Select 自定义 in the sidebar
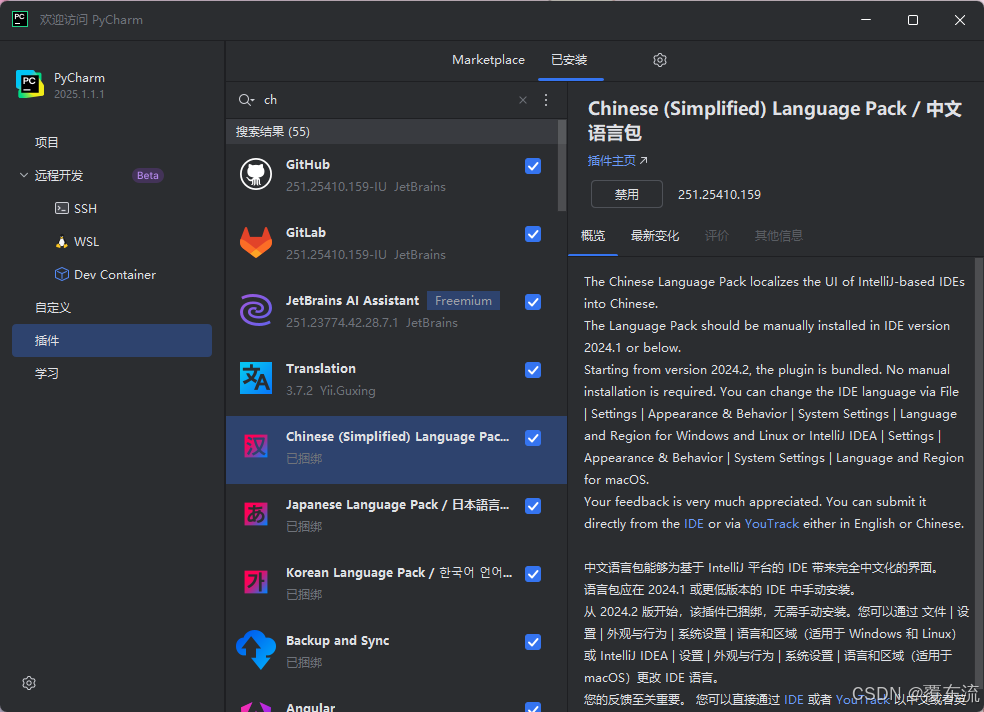This screenshot has width=984, height=712. click(53, 307)
